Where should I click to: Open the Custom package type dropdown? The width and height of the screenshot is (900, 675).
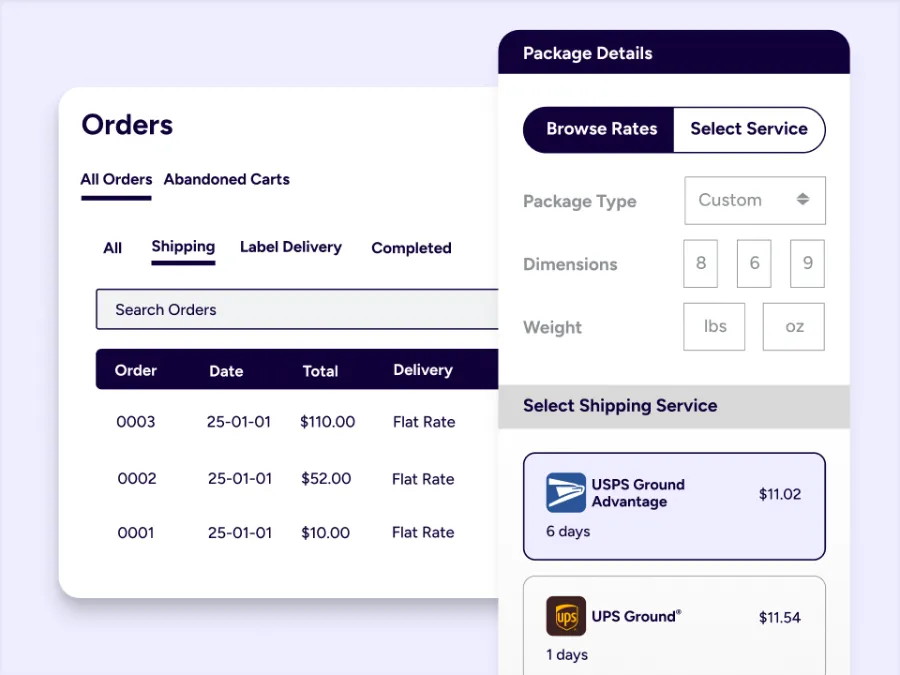754,200
